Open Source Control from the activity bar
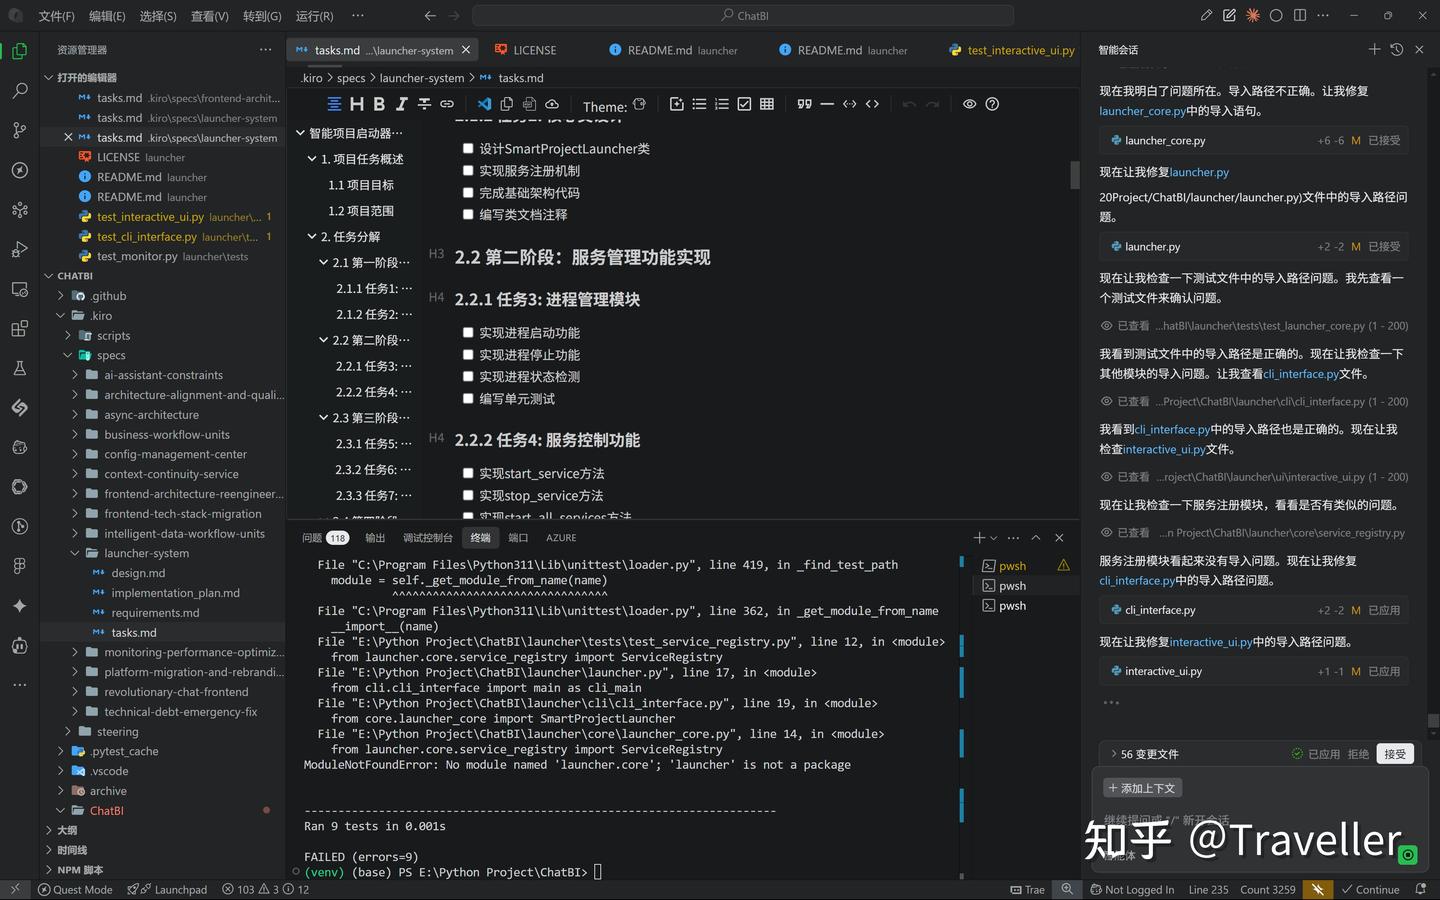The image size is (1440, 900). [19, 130]
